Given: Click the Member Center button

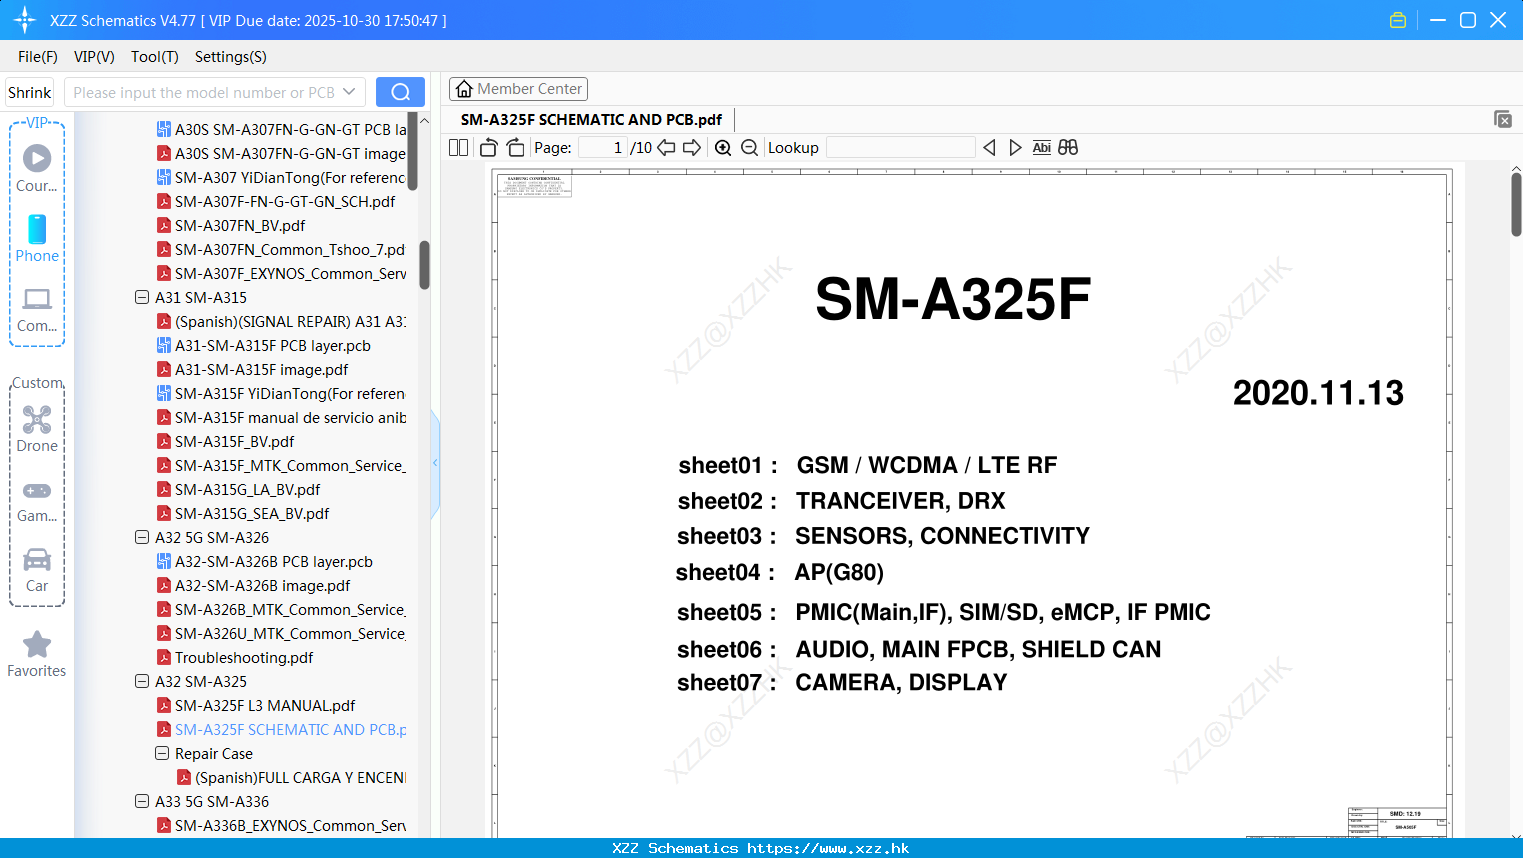Looking at the screenshot, I should [x=518, y=88].
